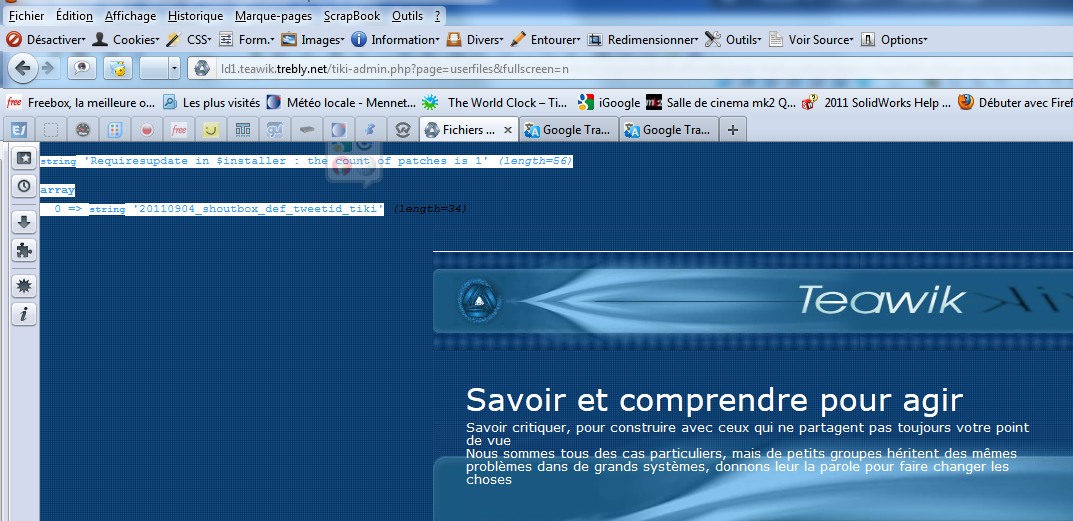
Task: Open the Historique menu
Action: click(x=195, y=16)
